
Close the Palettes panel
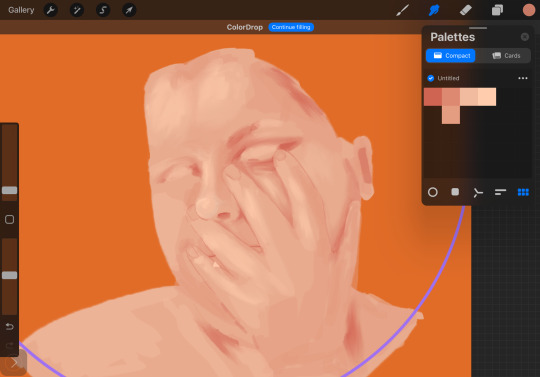click(x=525, y=37)
